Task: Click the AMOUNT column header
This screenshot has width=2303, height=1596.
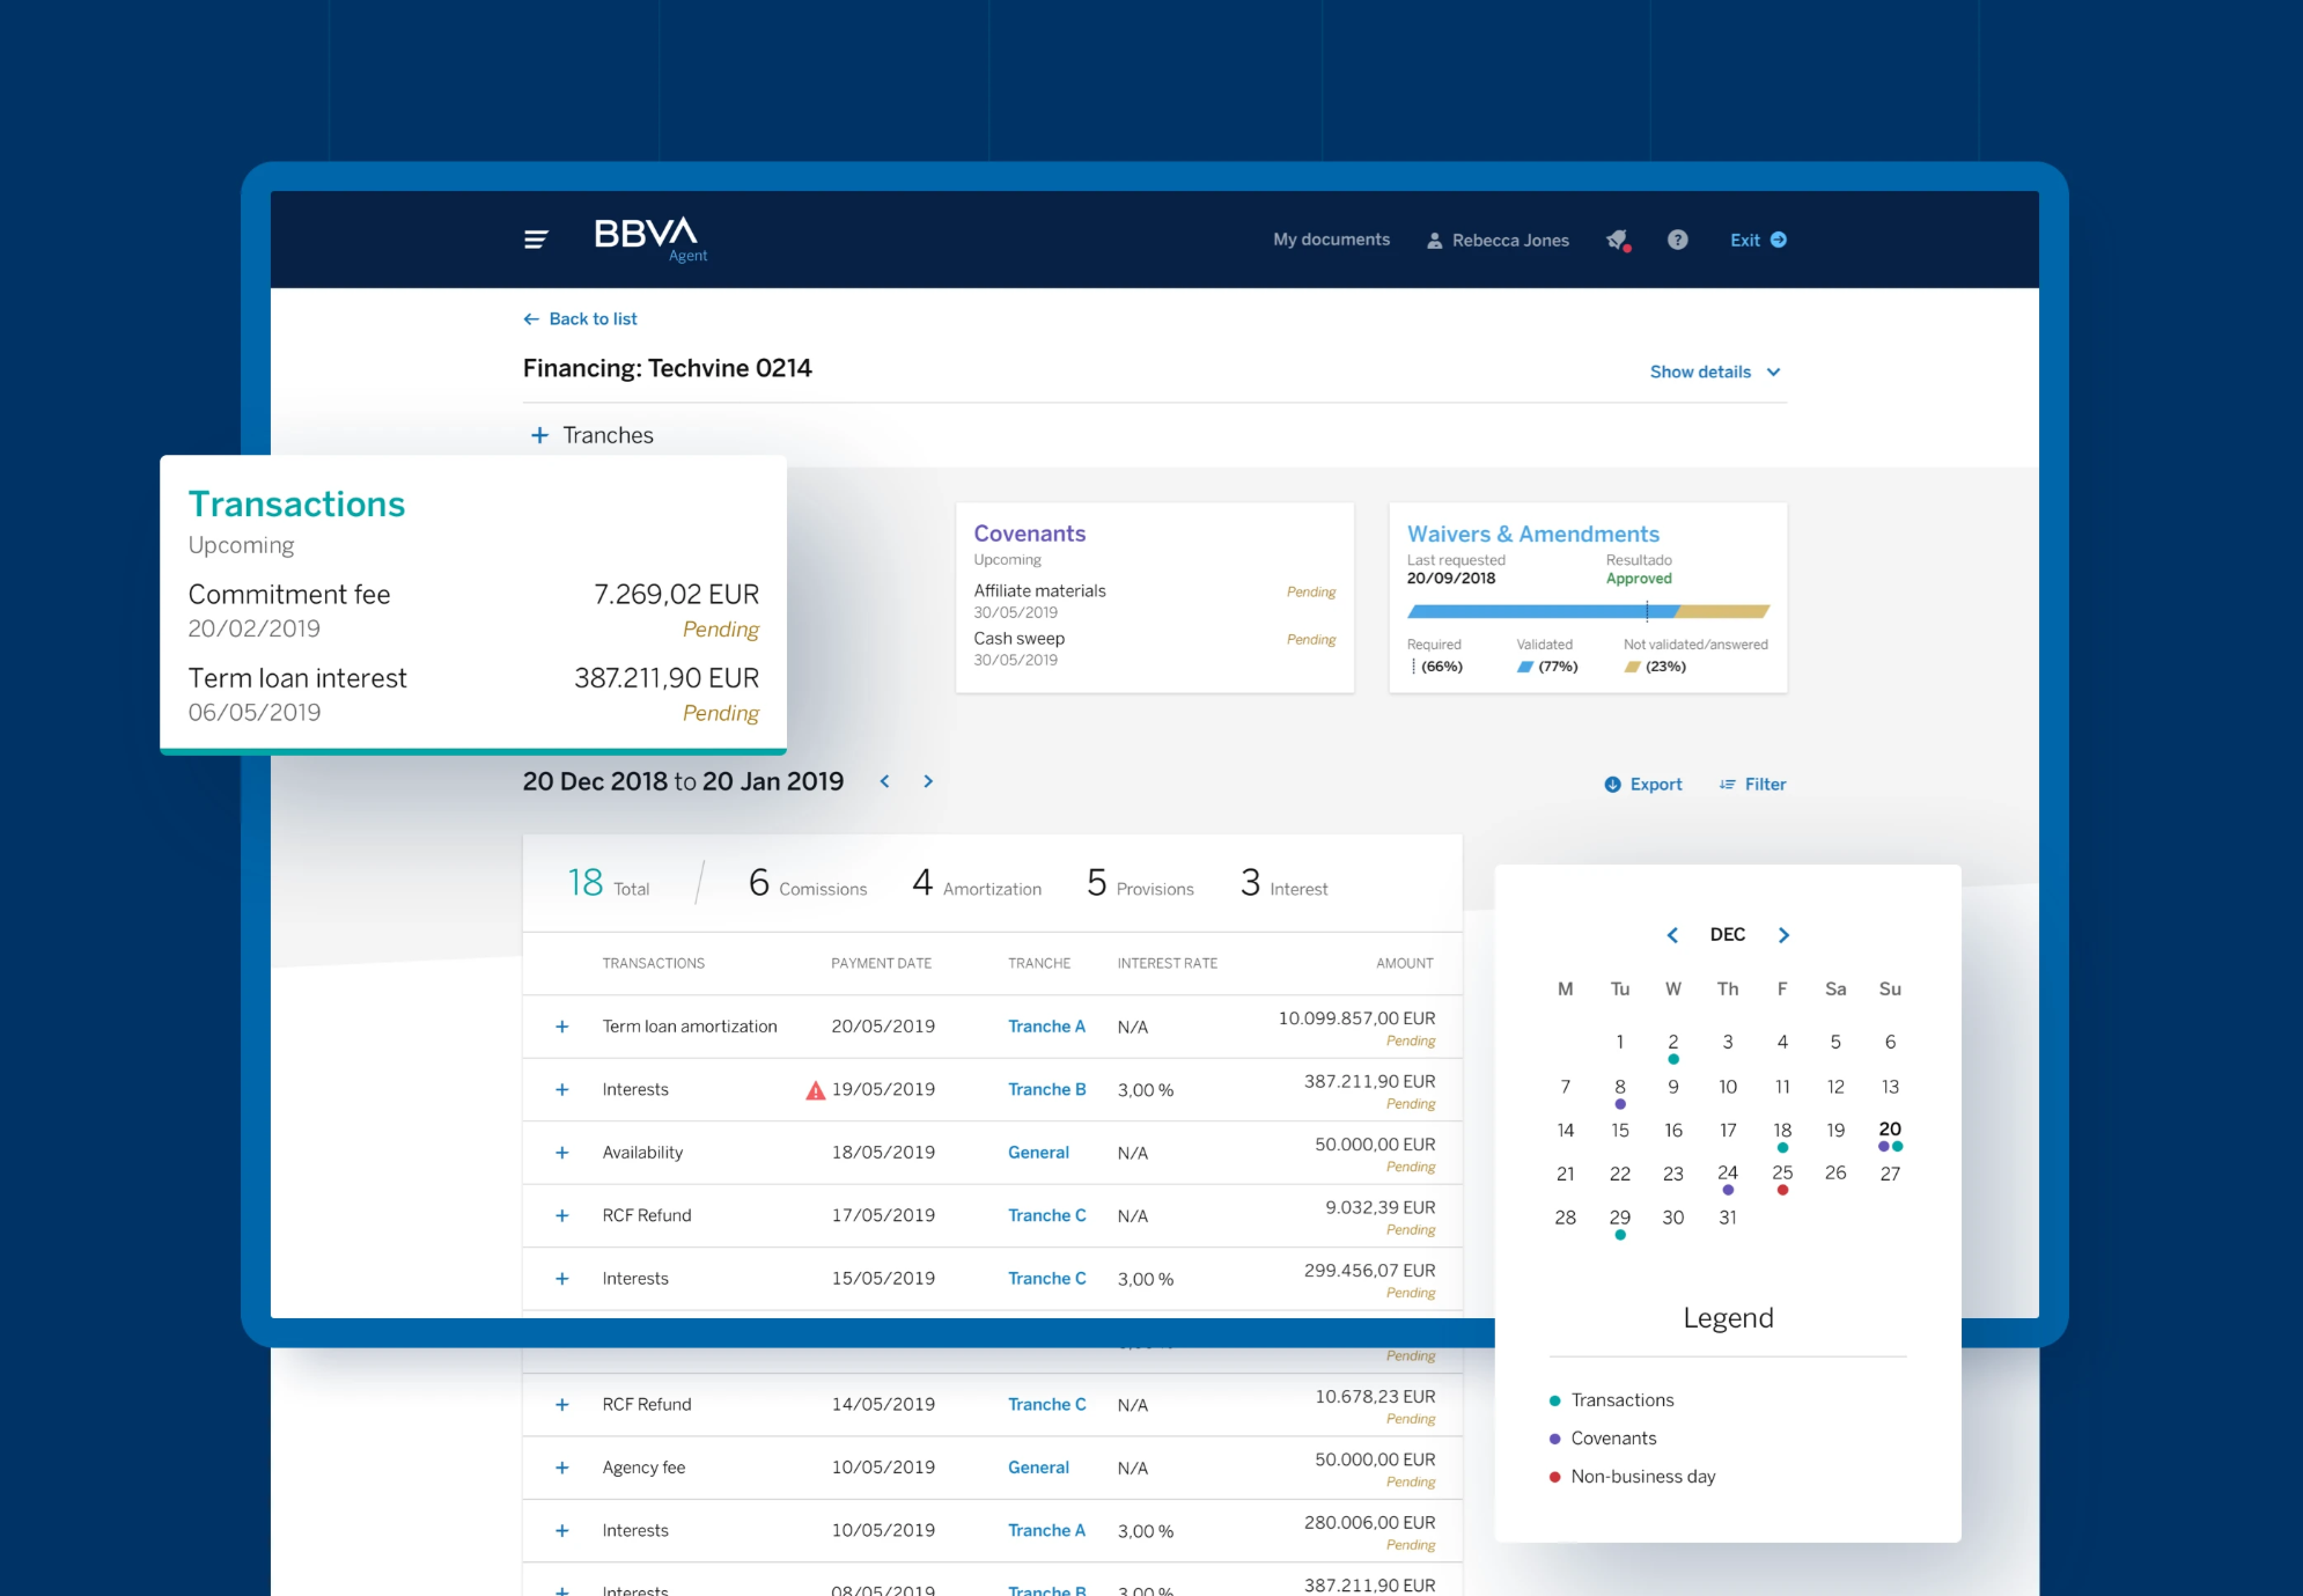Action: tap(1404, 964)
